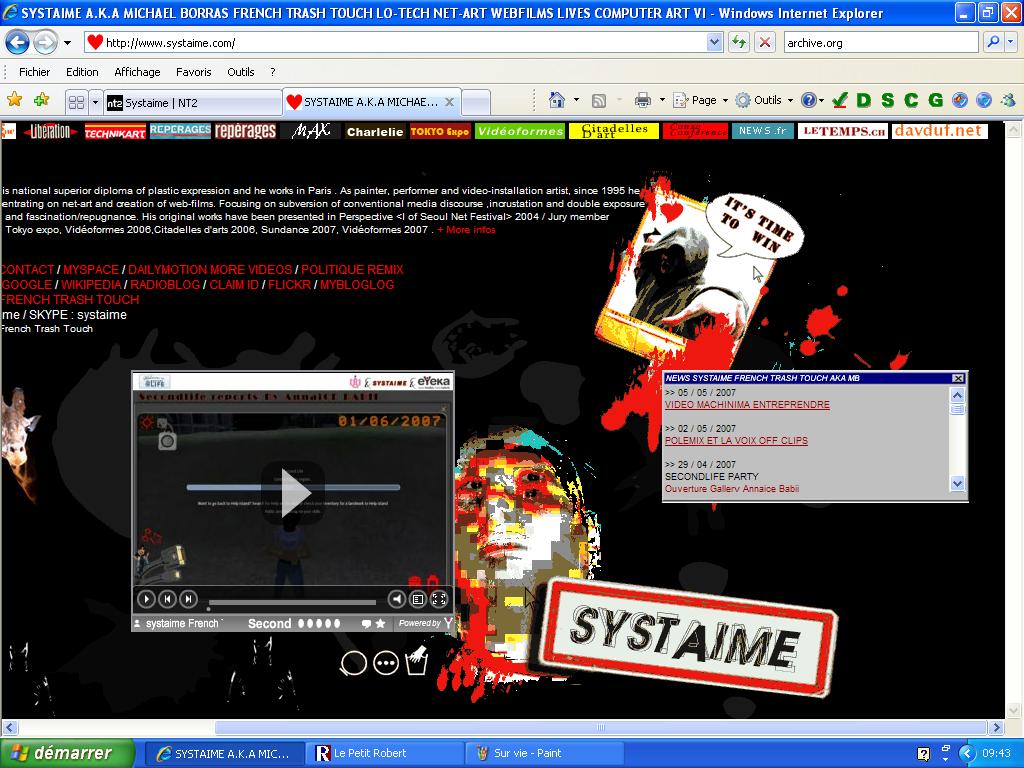Add to favorites with star-plus icon

click(41, 101)
